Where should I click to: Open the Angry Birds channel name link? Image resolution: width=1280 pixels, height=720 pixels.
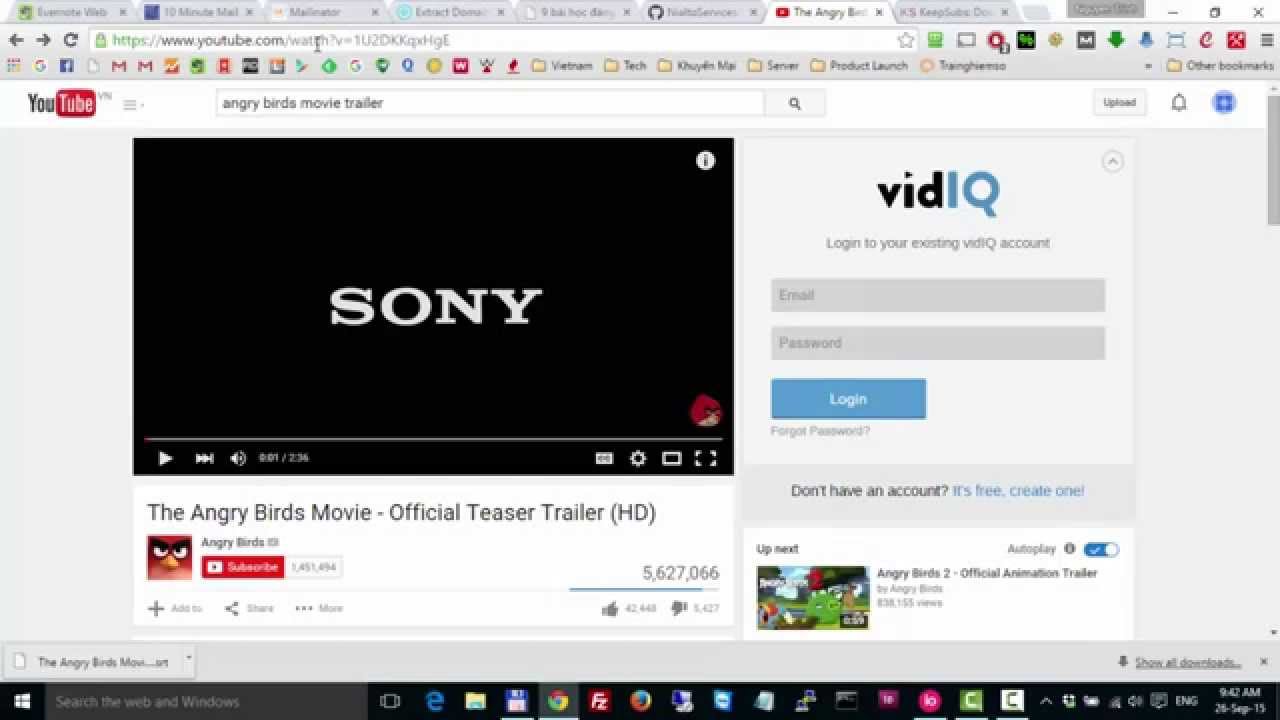(x=232, y=542)
